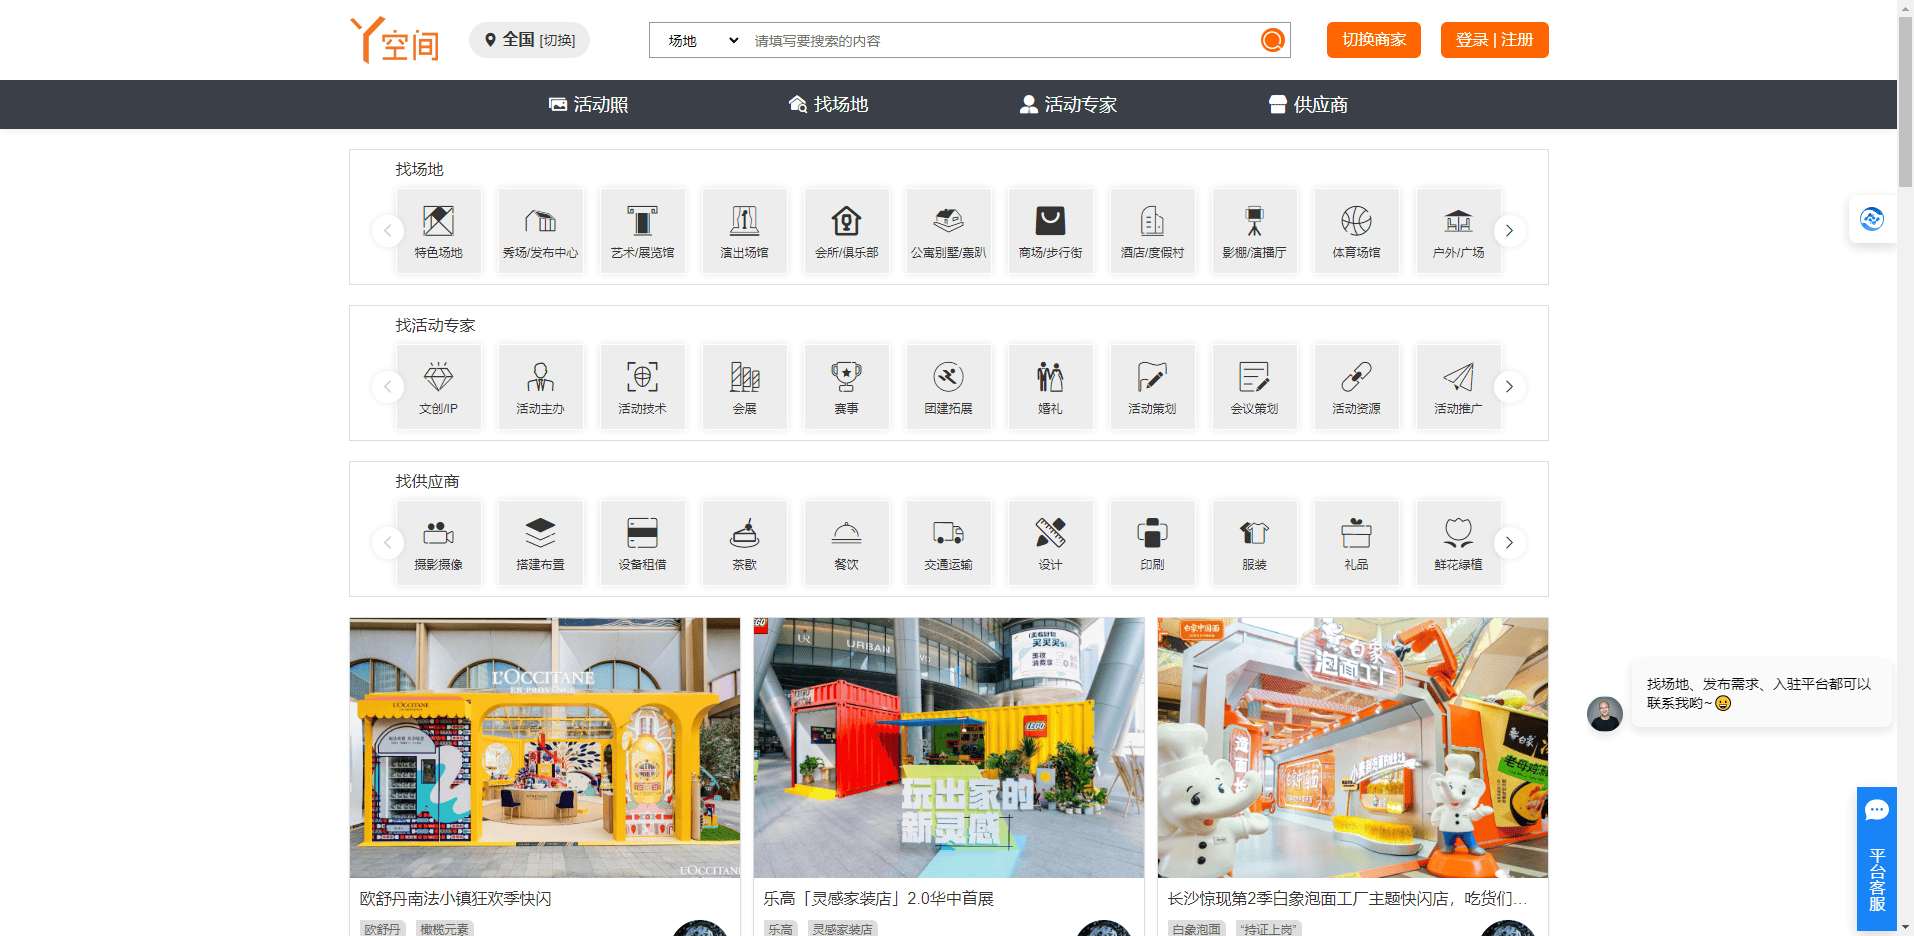Viewport: 1914px width, 936px height.
Task: Go back in 找供应商 carousel
Action: [x=387, y=543]
